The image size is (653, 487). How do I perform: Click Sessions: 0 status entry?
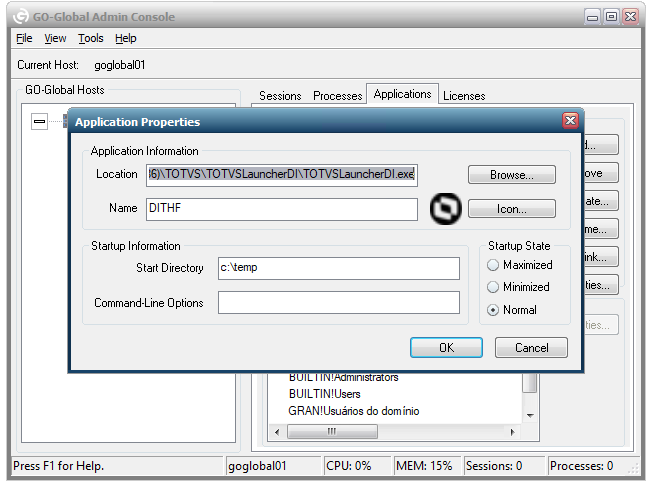click(494, 466)
